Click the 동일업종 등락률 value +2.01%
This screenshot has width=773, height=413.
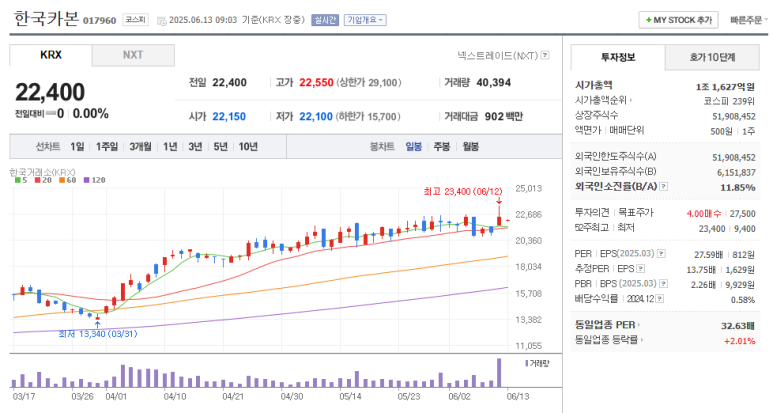click(739, 341)
